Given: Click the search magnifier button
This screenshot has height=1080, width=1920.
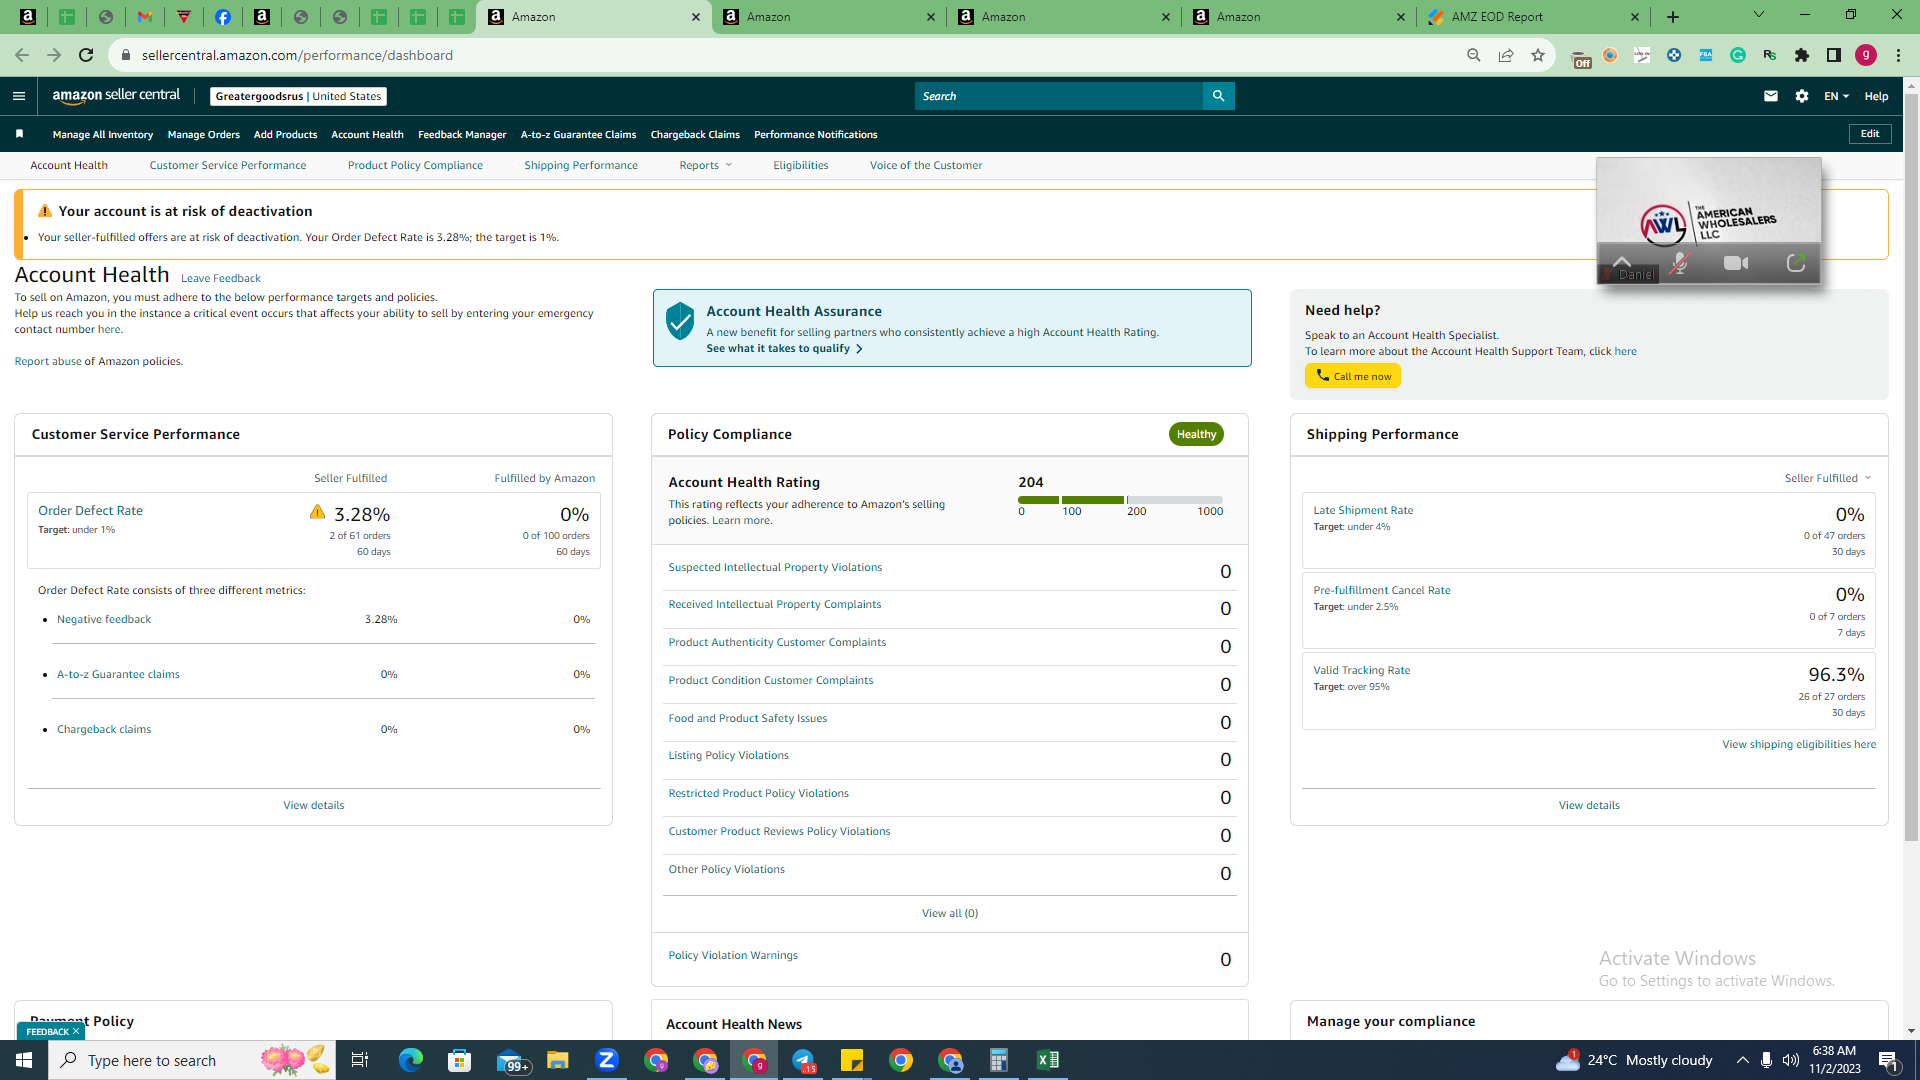Looking at the screenshot, I should (x=1218, y=96).
